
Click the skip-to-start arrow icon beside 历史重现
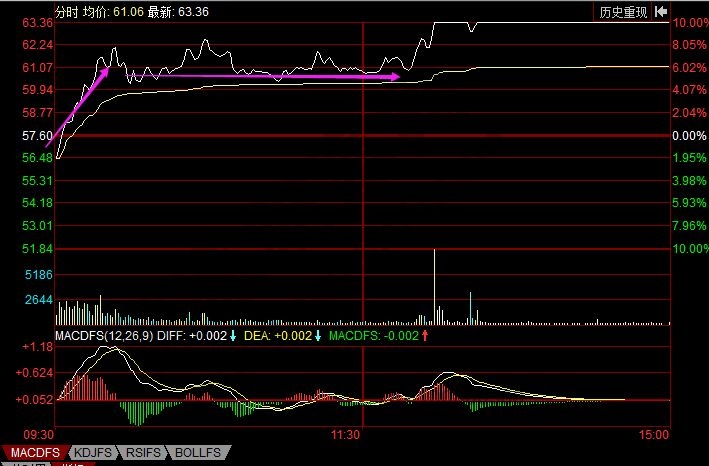coord(659,12)
